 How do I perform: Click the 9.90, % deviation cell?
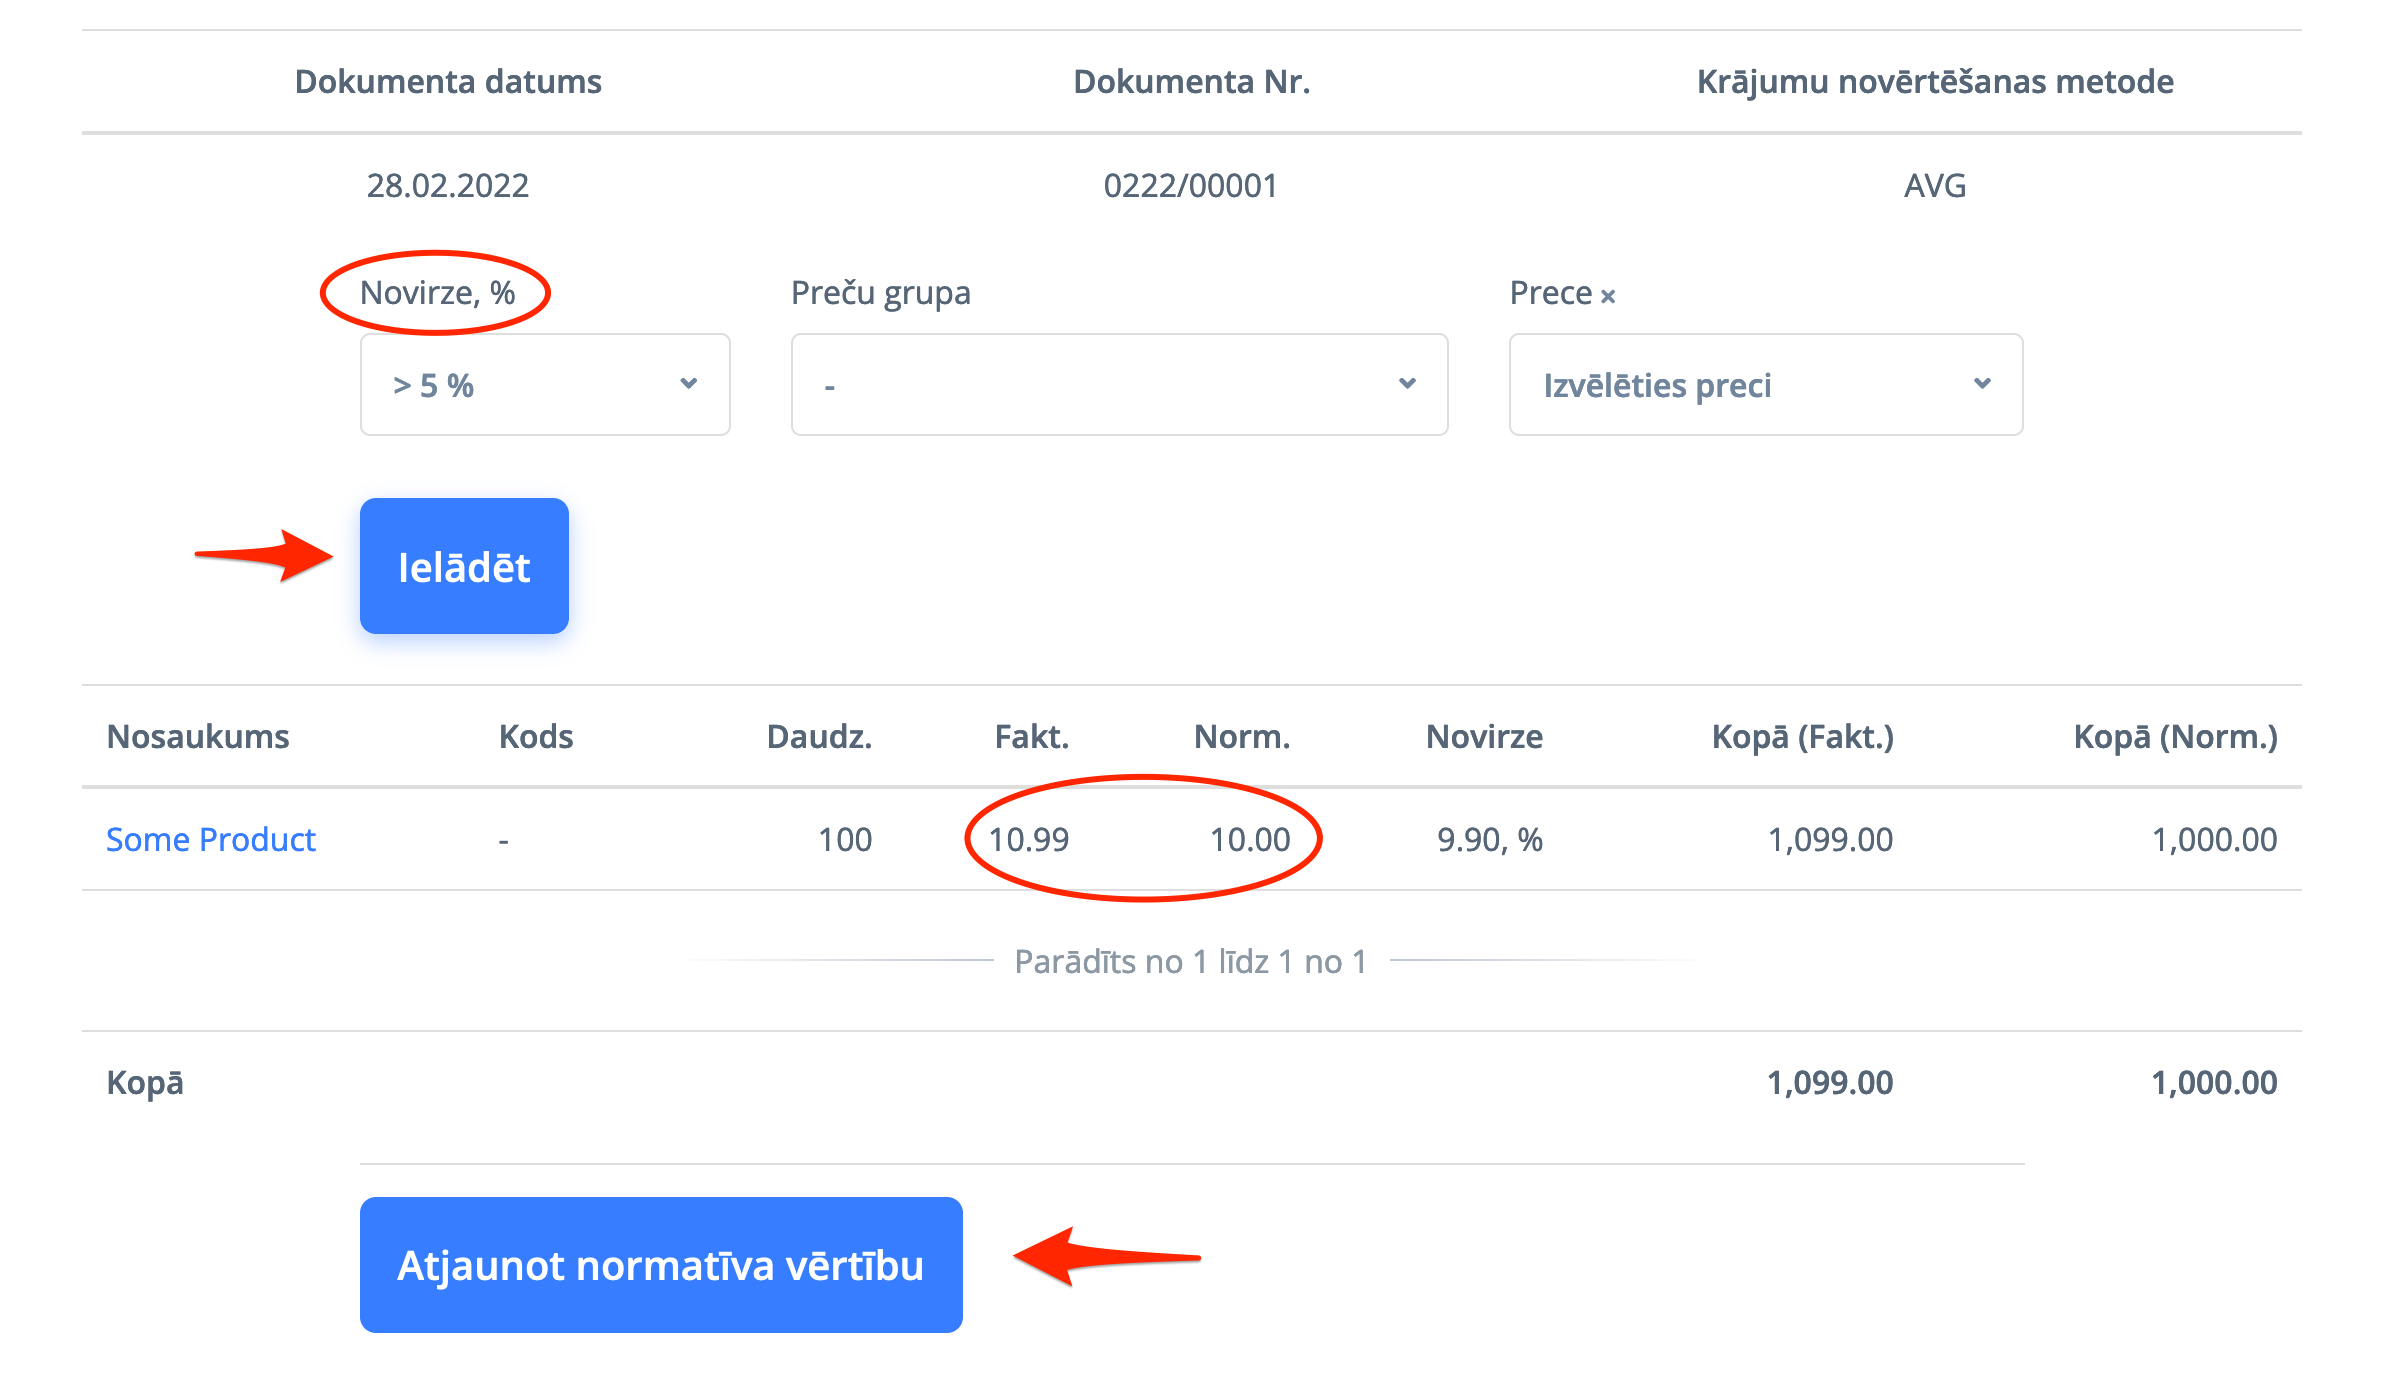point(1489,839)
